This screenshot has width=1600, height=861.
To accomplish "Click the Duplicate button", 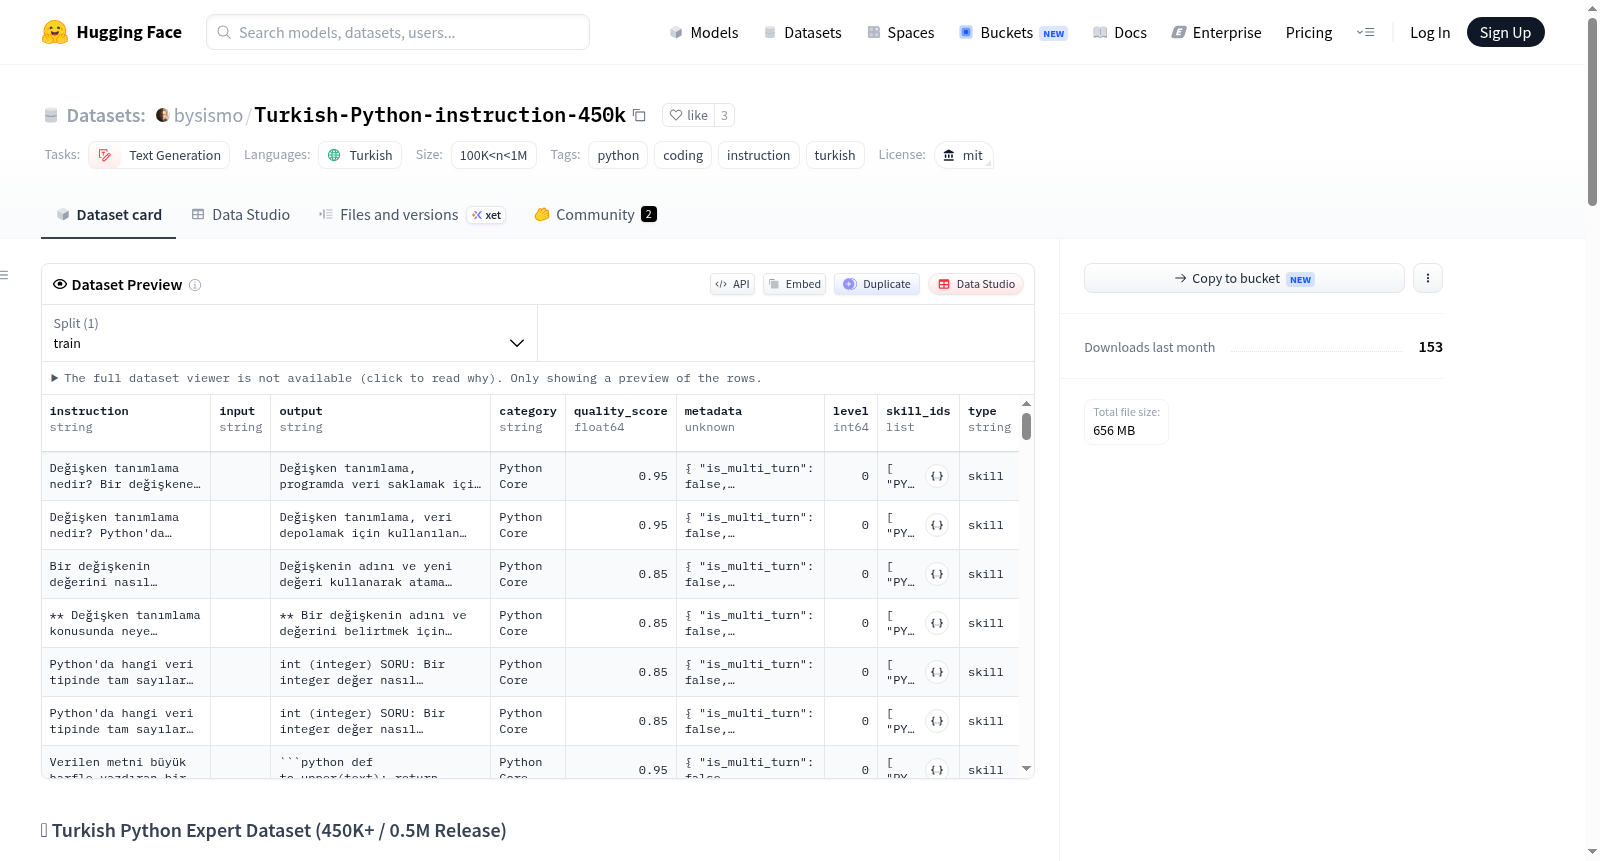I will click(877, 284).
